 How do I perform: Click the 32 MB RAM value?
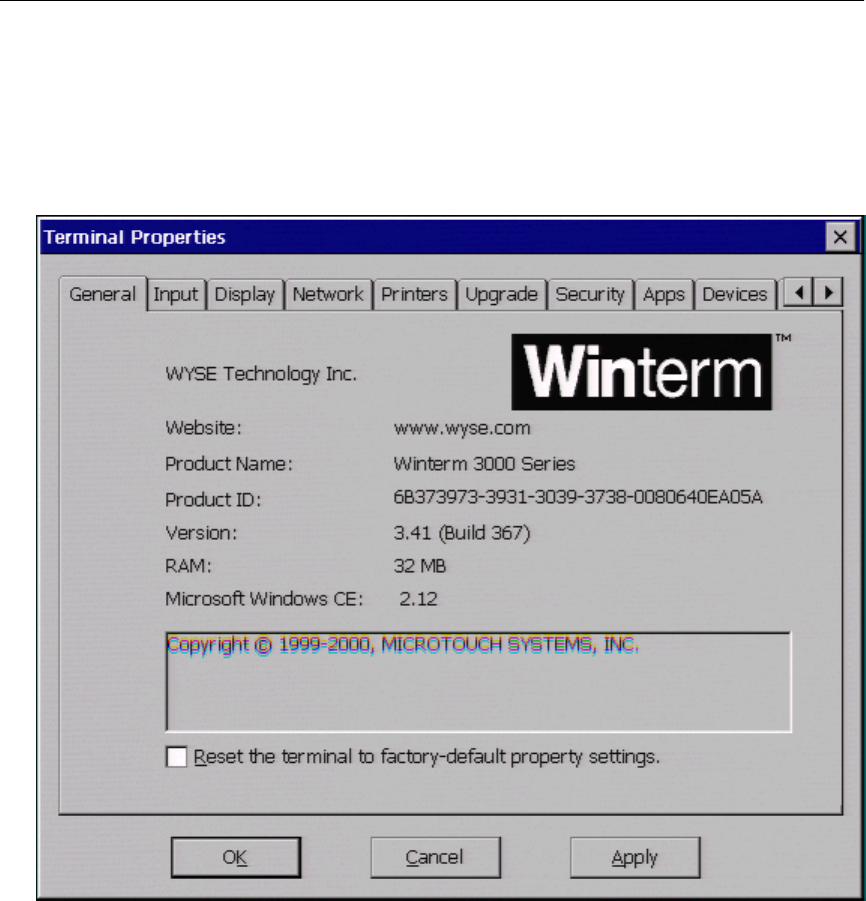coord(420,567)
